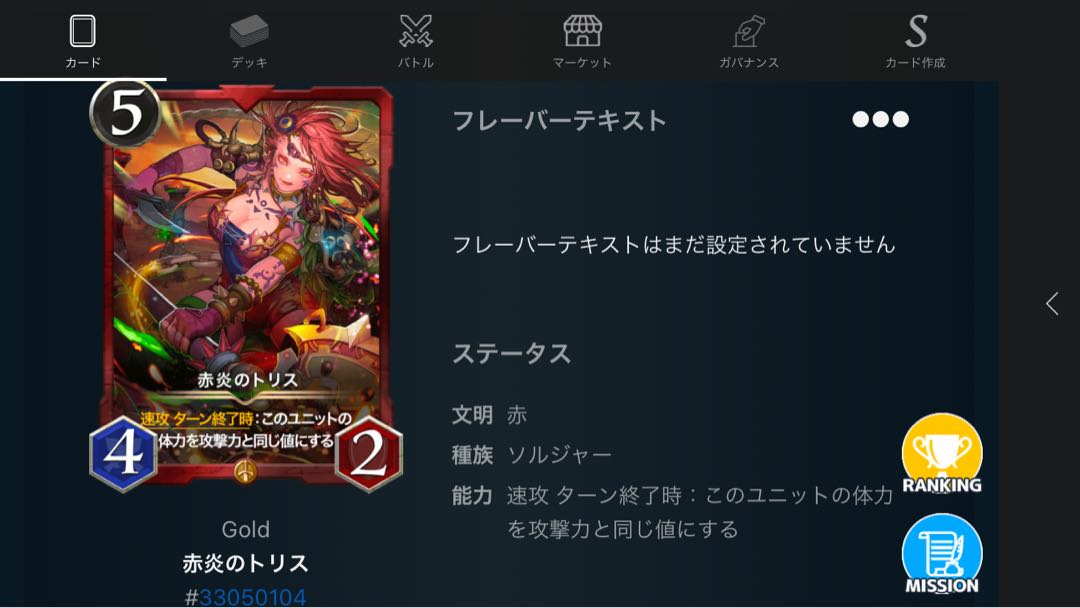This screenshot has height=608, width=1080.
Task: Click the ステータス section heading
Action: coord(512,354)
